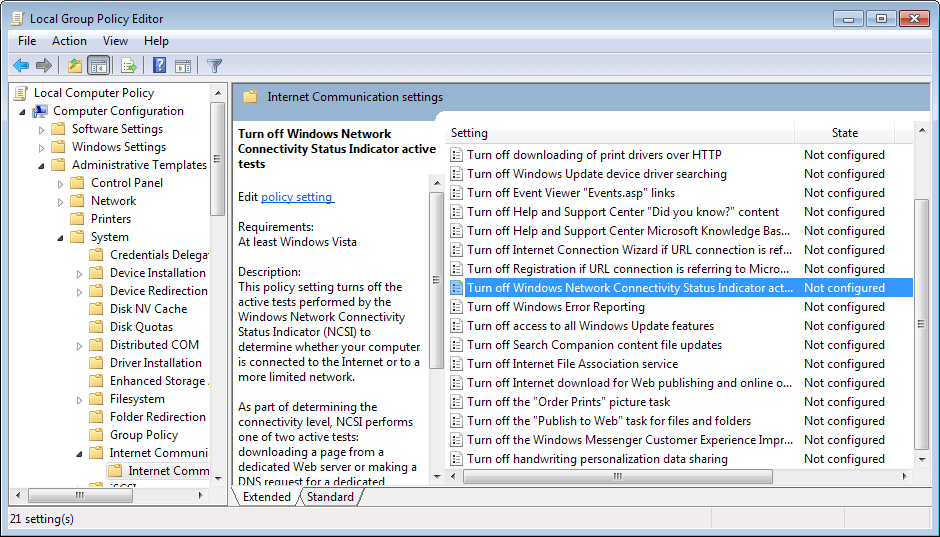Sort list by State column header
This screenshot has width=940, height=537.
click(845, 133)
